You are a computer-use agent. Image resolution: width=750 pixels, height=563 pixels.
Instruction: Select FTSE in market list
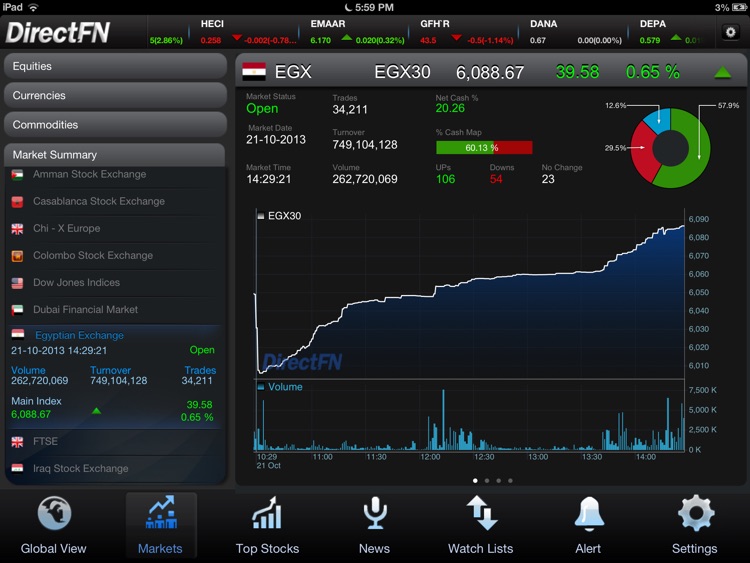point(115,442)
